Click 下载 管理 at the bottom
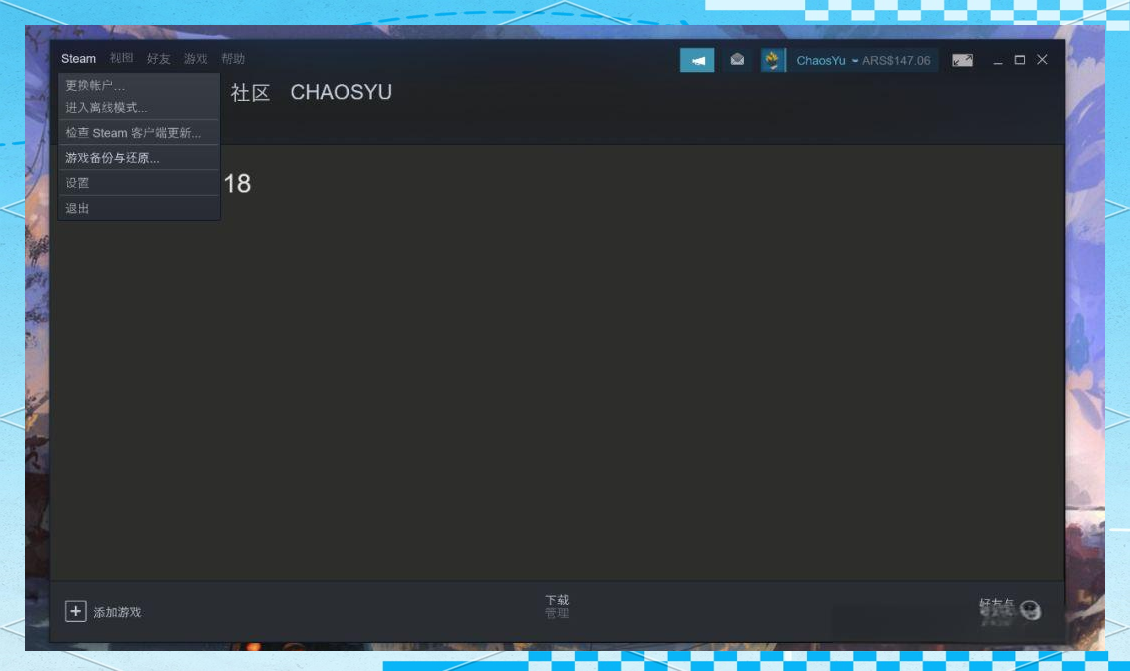Screen dimensions: 1130x671 557,606
